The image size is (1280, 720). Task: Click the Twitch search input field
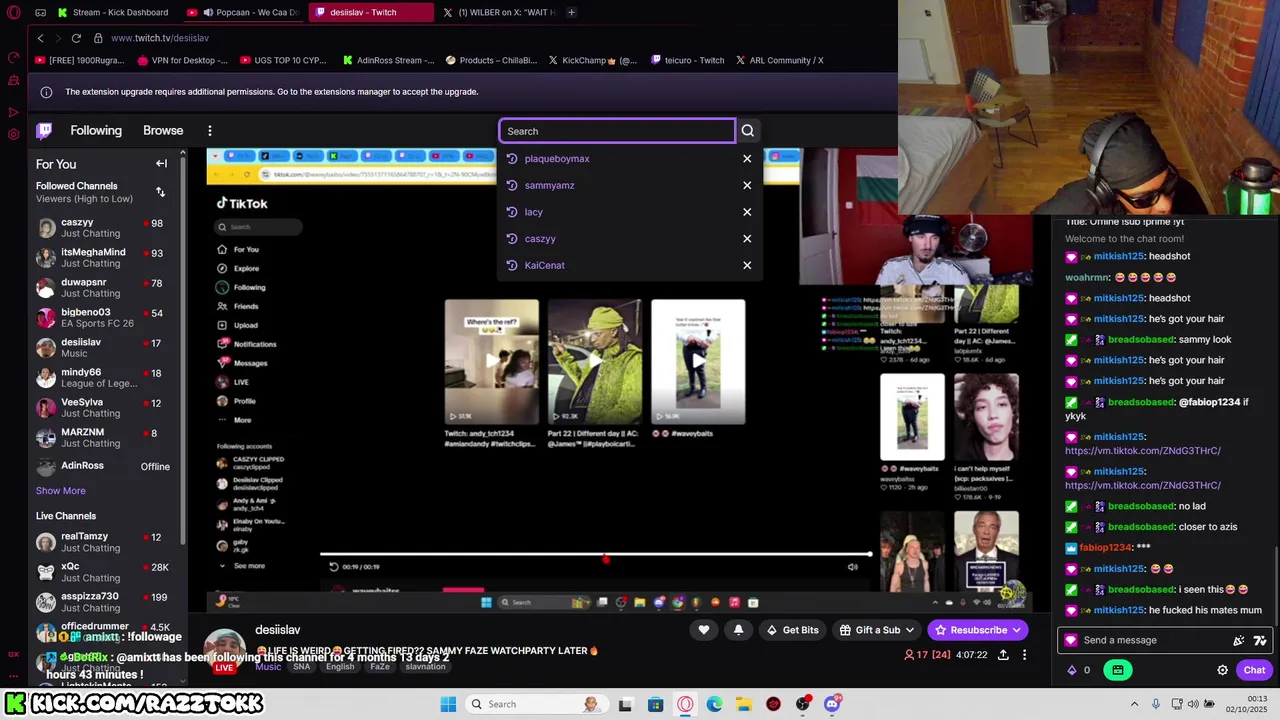point(617,131)
